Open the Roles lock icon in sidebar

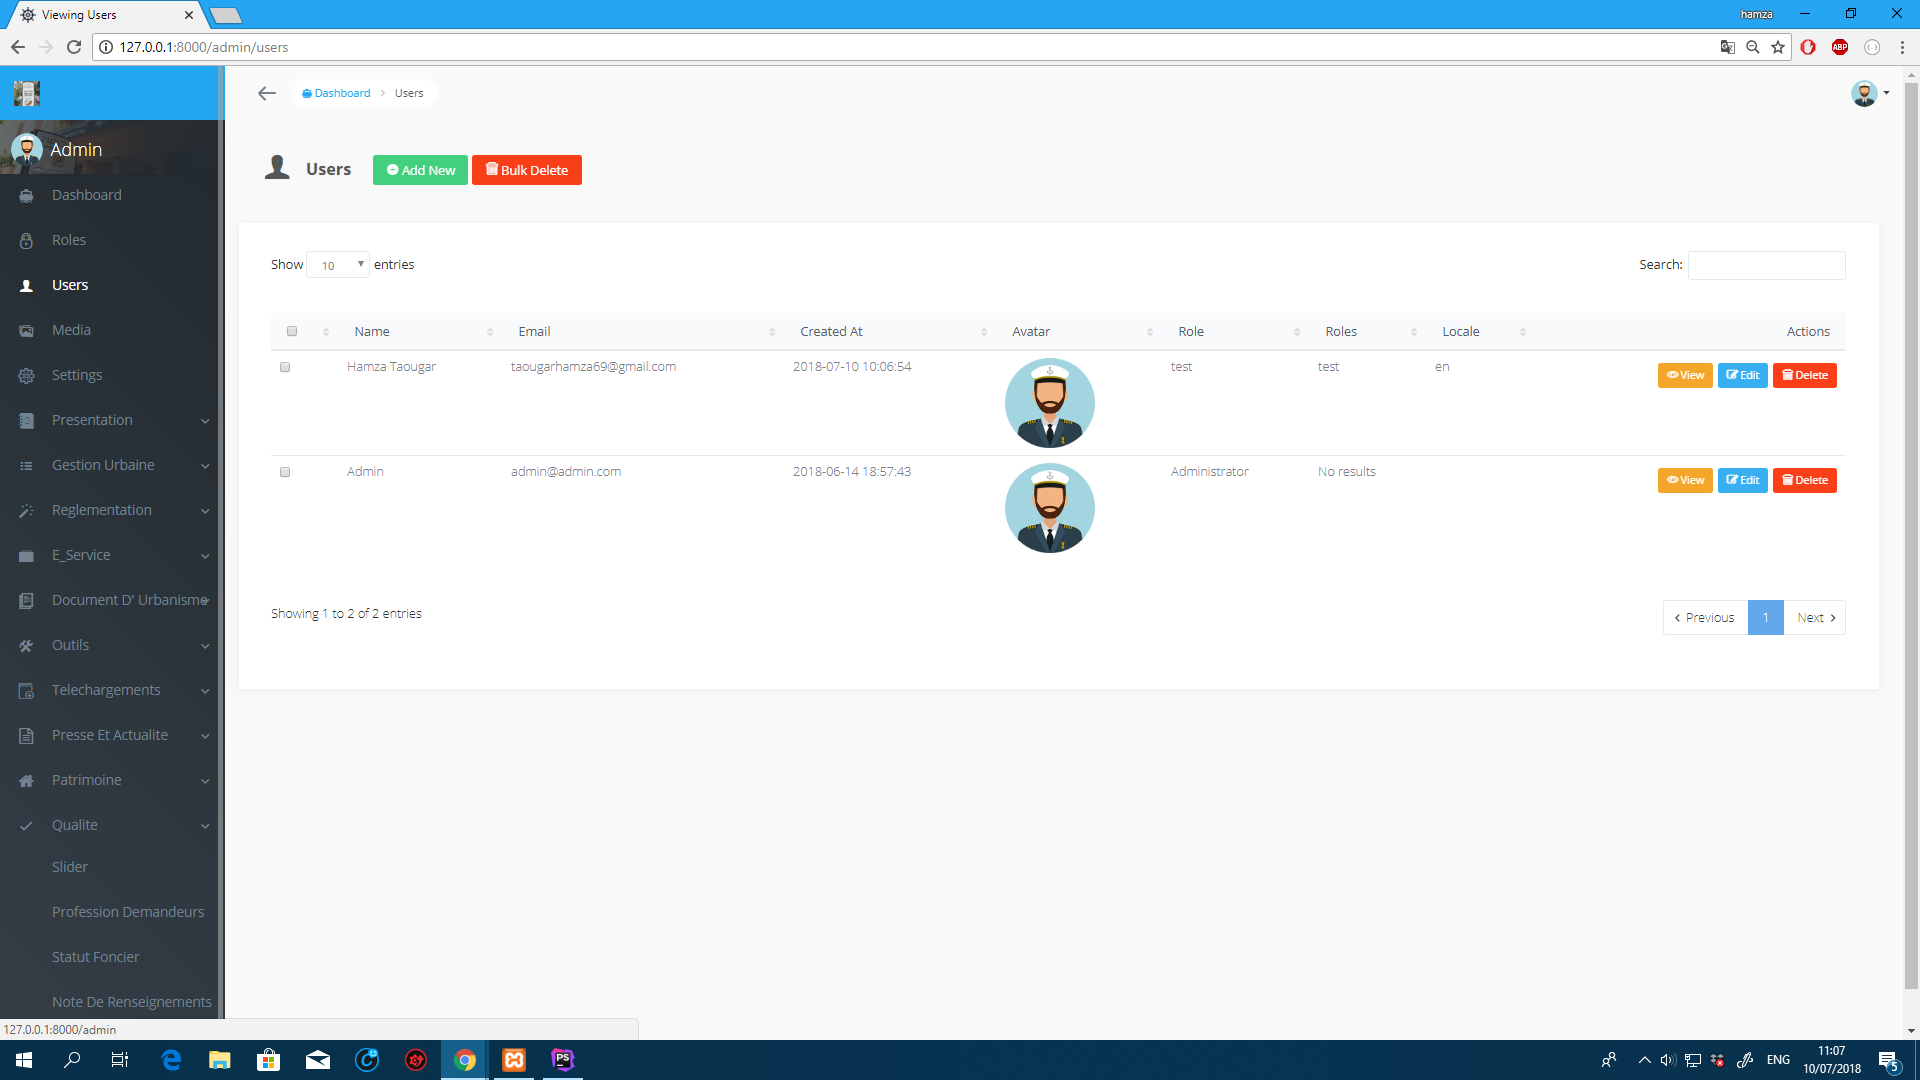click(27, 241)
